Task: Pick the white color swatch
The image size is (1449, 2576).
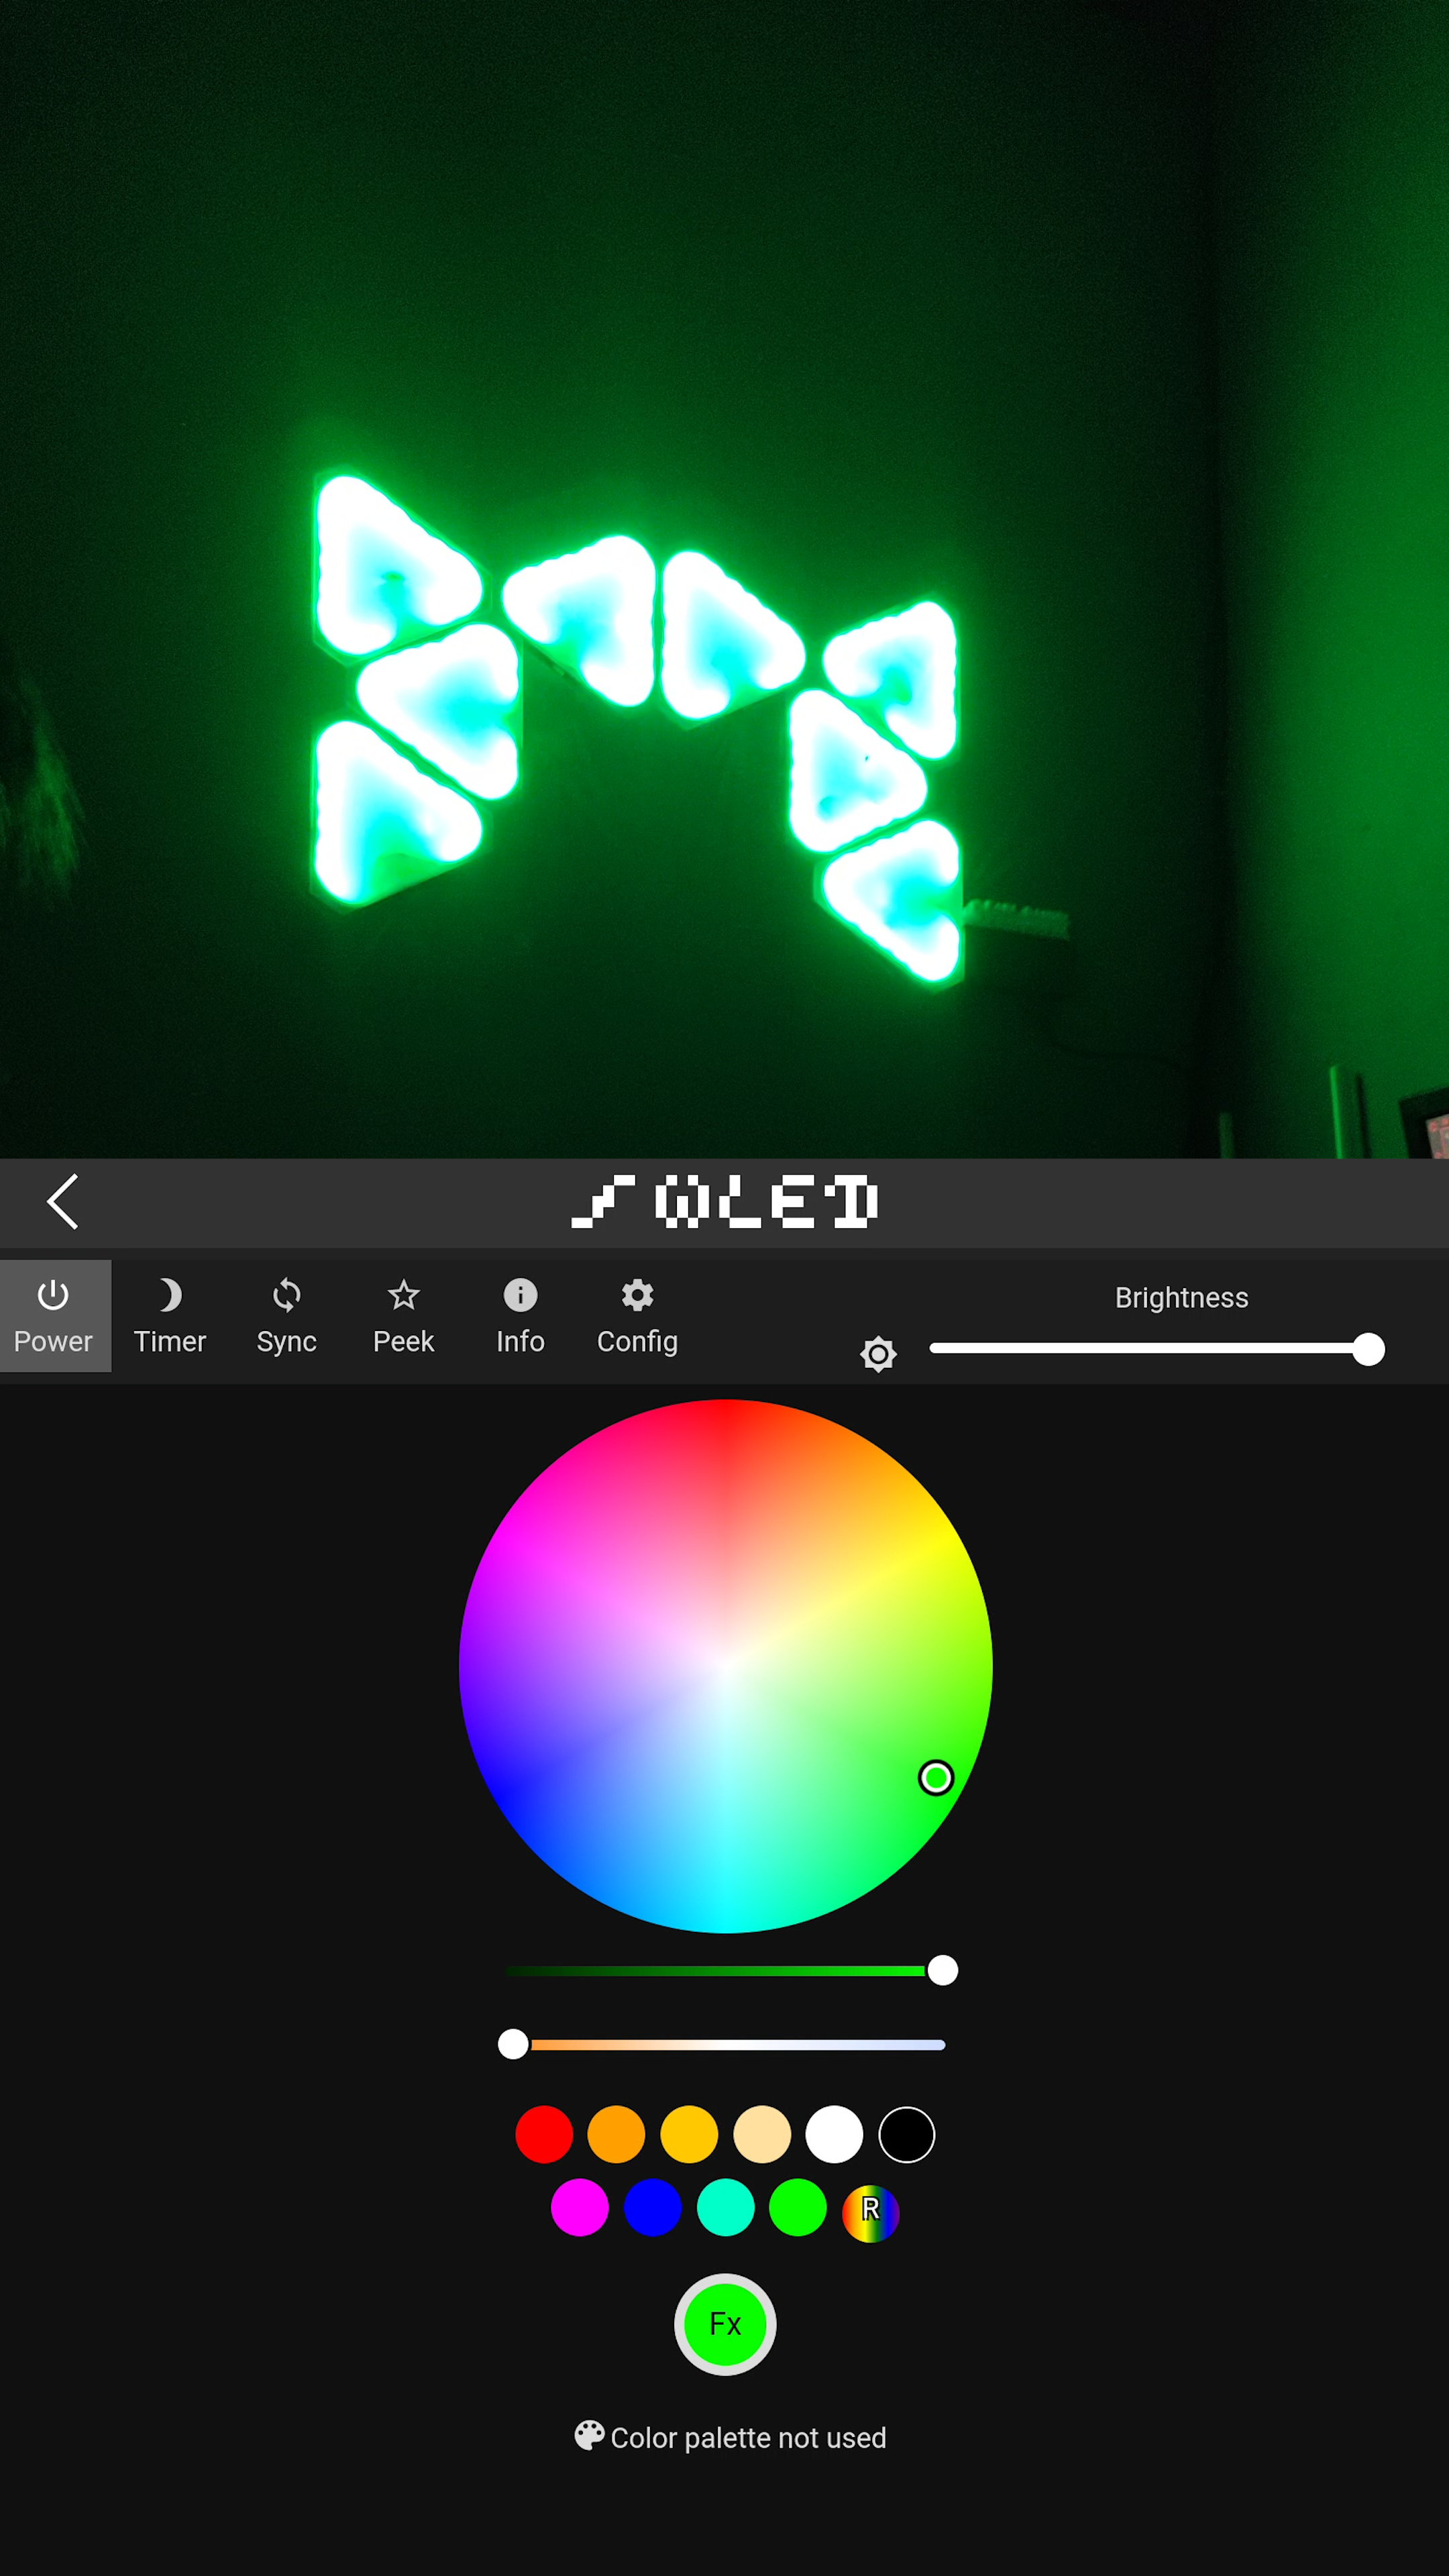Action: click(834, 2134)
